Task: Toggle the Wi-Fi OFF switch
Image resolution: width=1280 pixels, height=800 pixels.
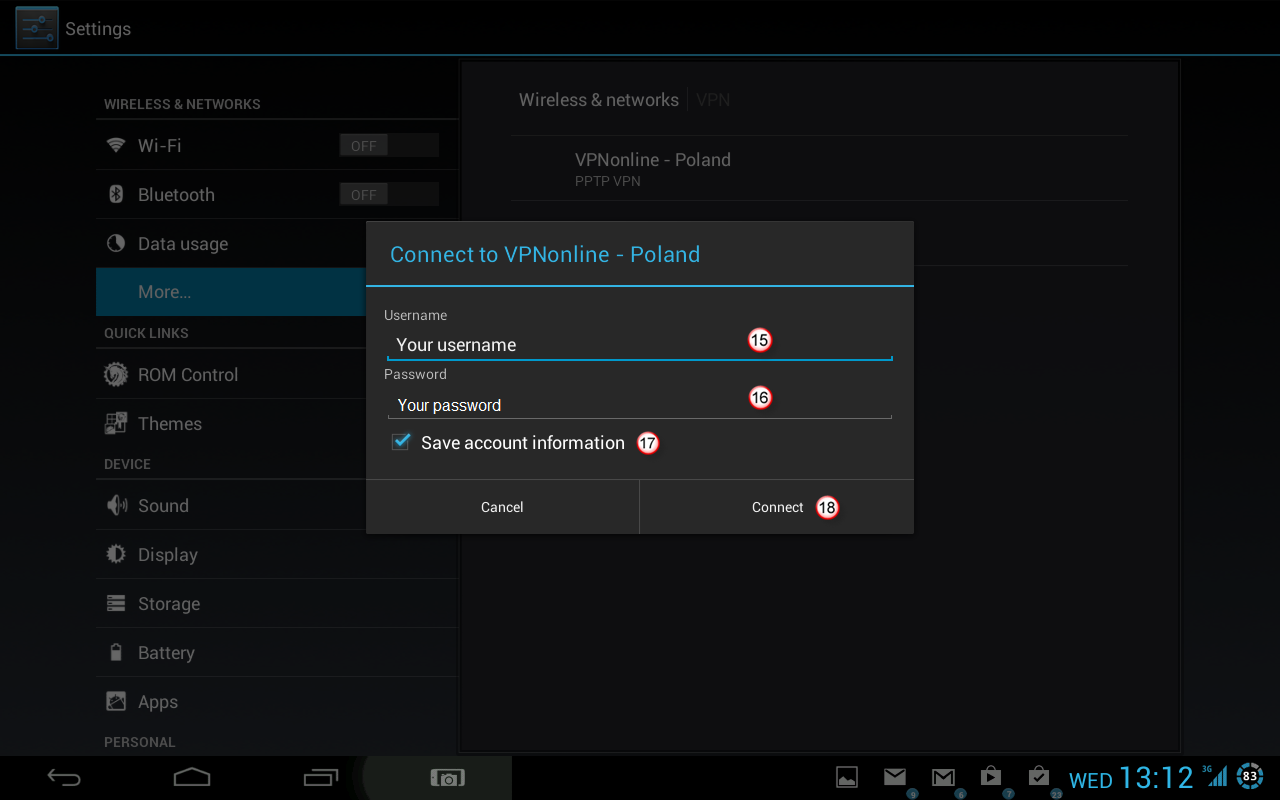Action: (x=389, y=145)
